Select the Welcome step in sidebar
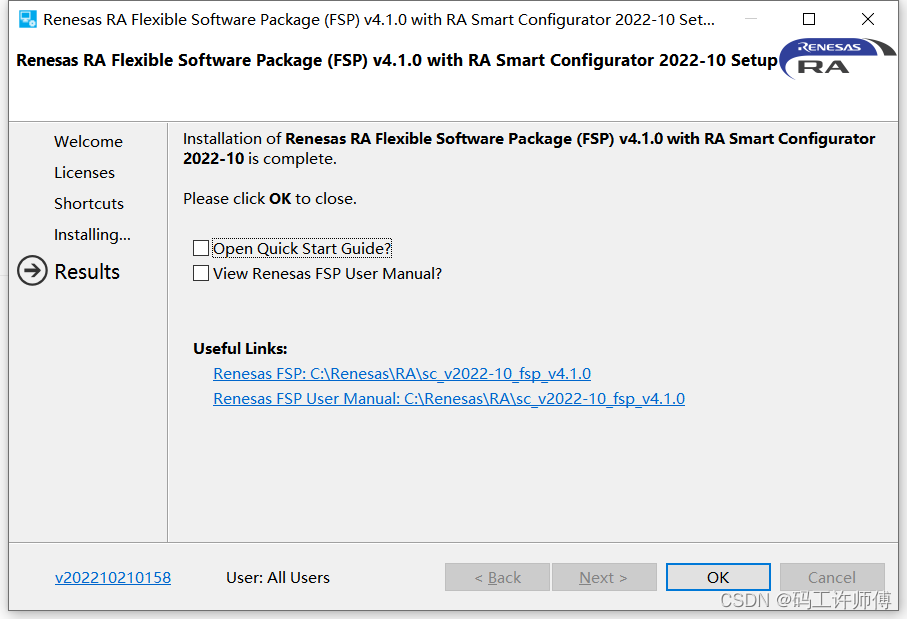 89,142
